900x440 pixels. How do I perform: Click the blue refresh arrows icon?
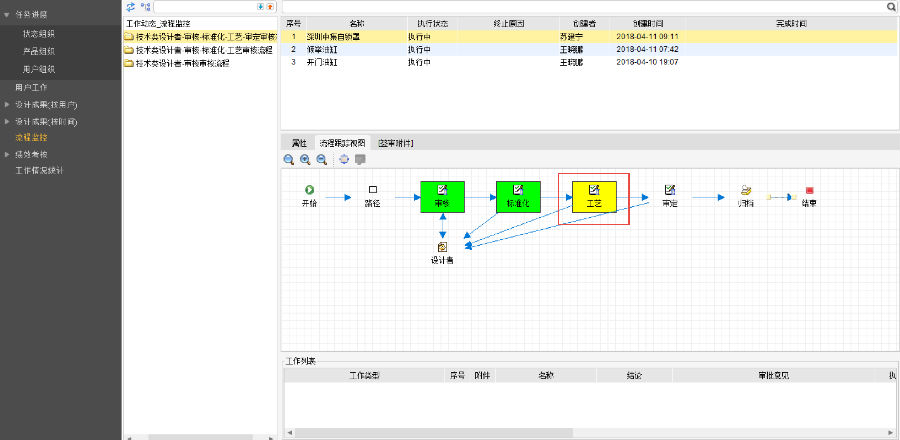pyautogui.click(x=131, y=6)
